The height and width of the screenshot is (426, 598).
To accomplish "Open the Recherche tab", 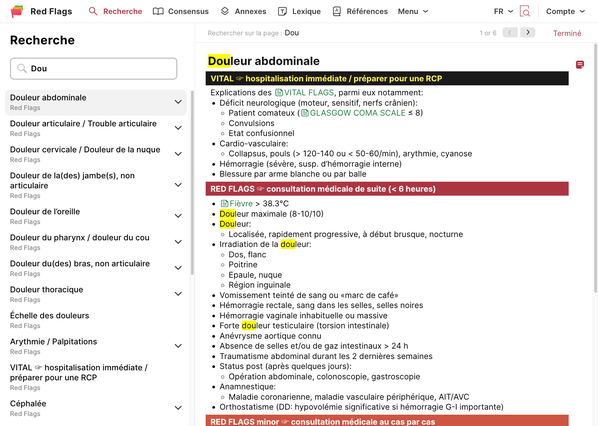I will pos(115,11).
